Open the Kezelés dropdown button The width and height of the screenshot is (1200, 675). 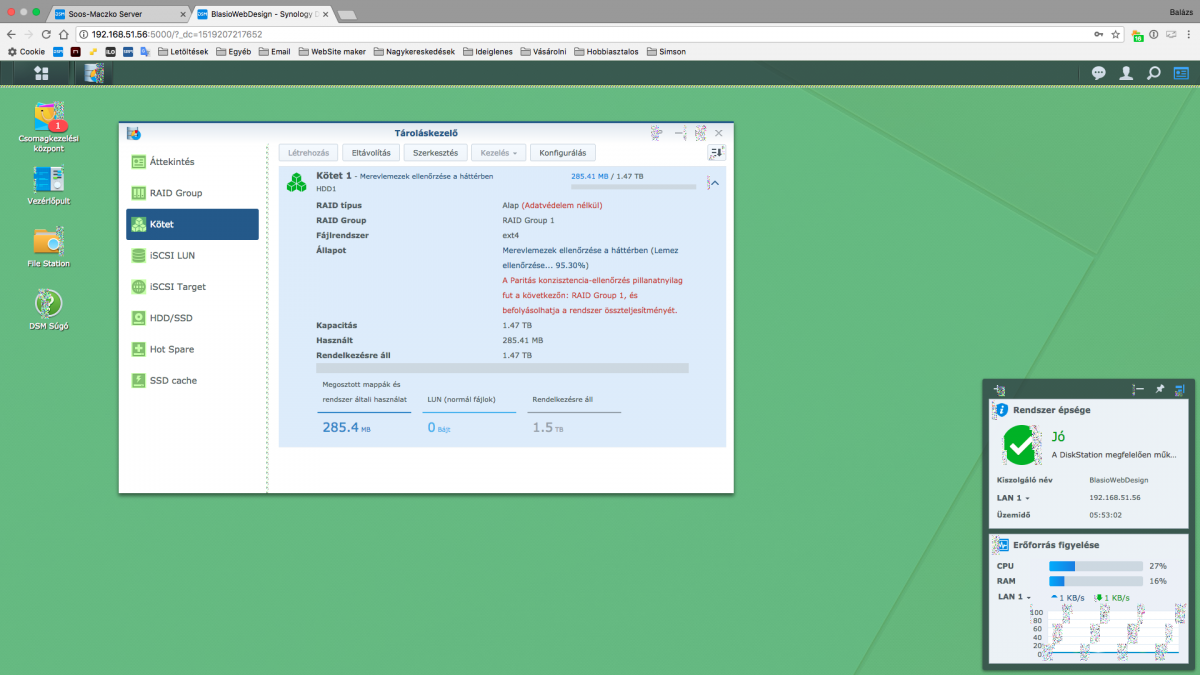click(497, 152)
